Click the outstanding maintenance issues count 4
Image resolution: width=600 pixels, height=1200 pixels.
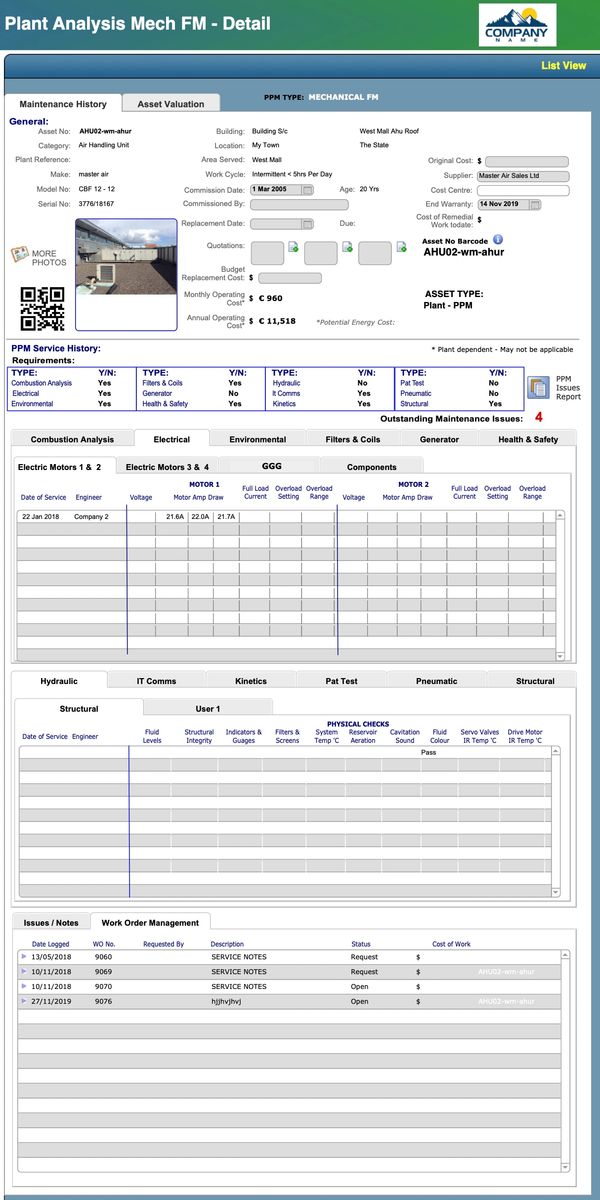click(x=539, y=417)
